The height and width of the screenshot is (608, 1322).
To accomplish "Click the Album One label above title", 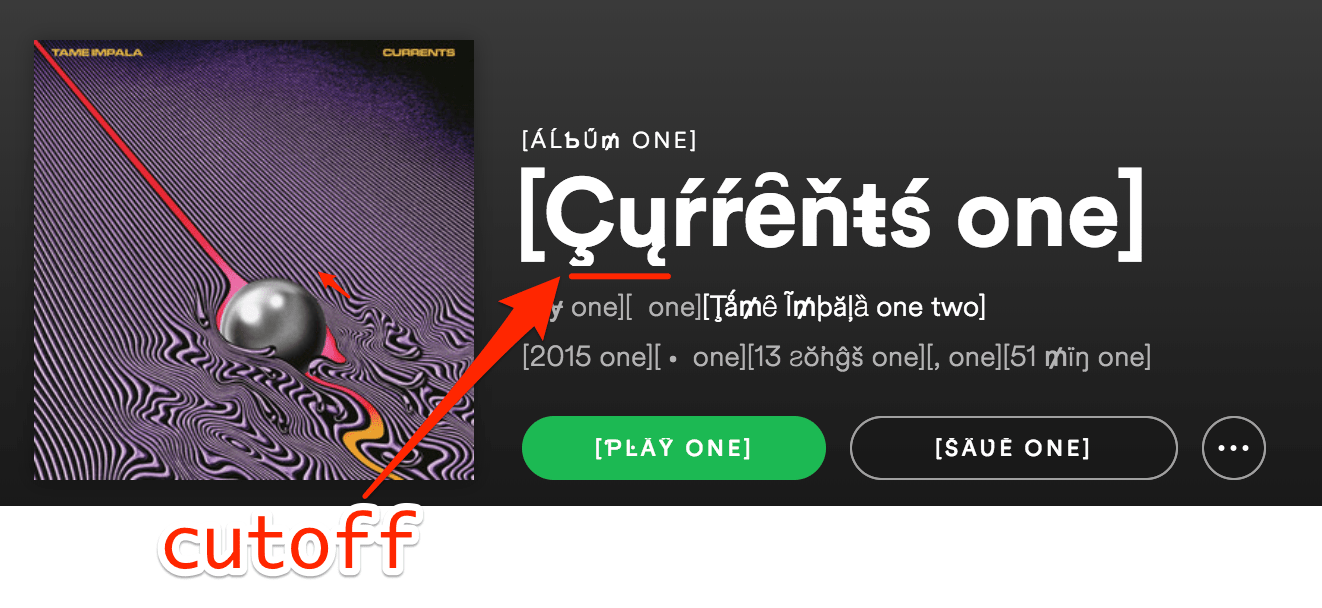I will [x=609, y=141].
